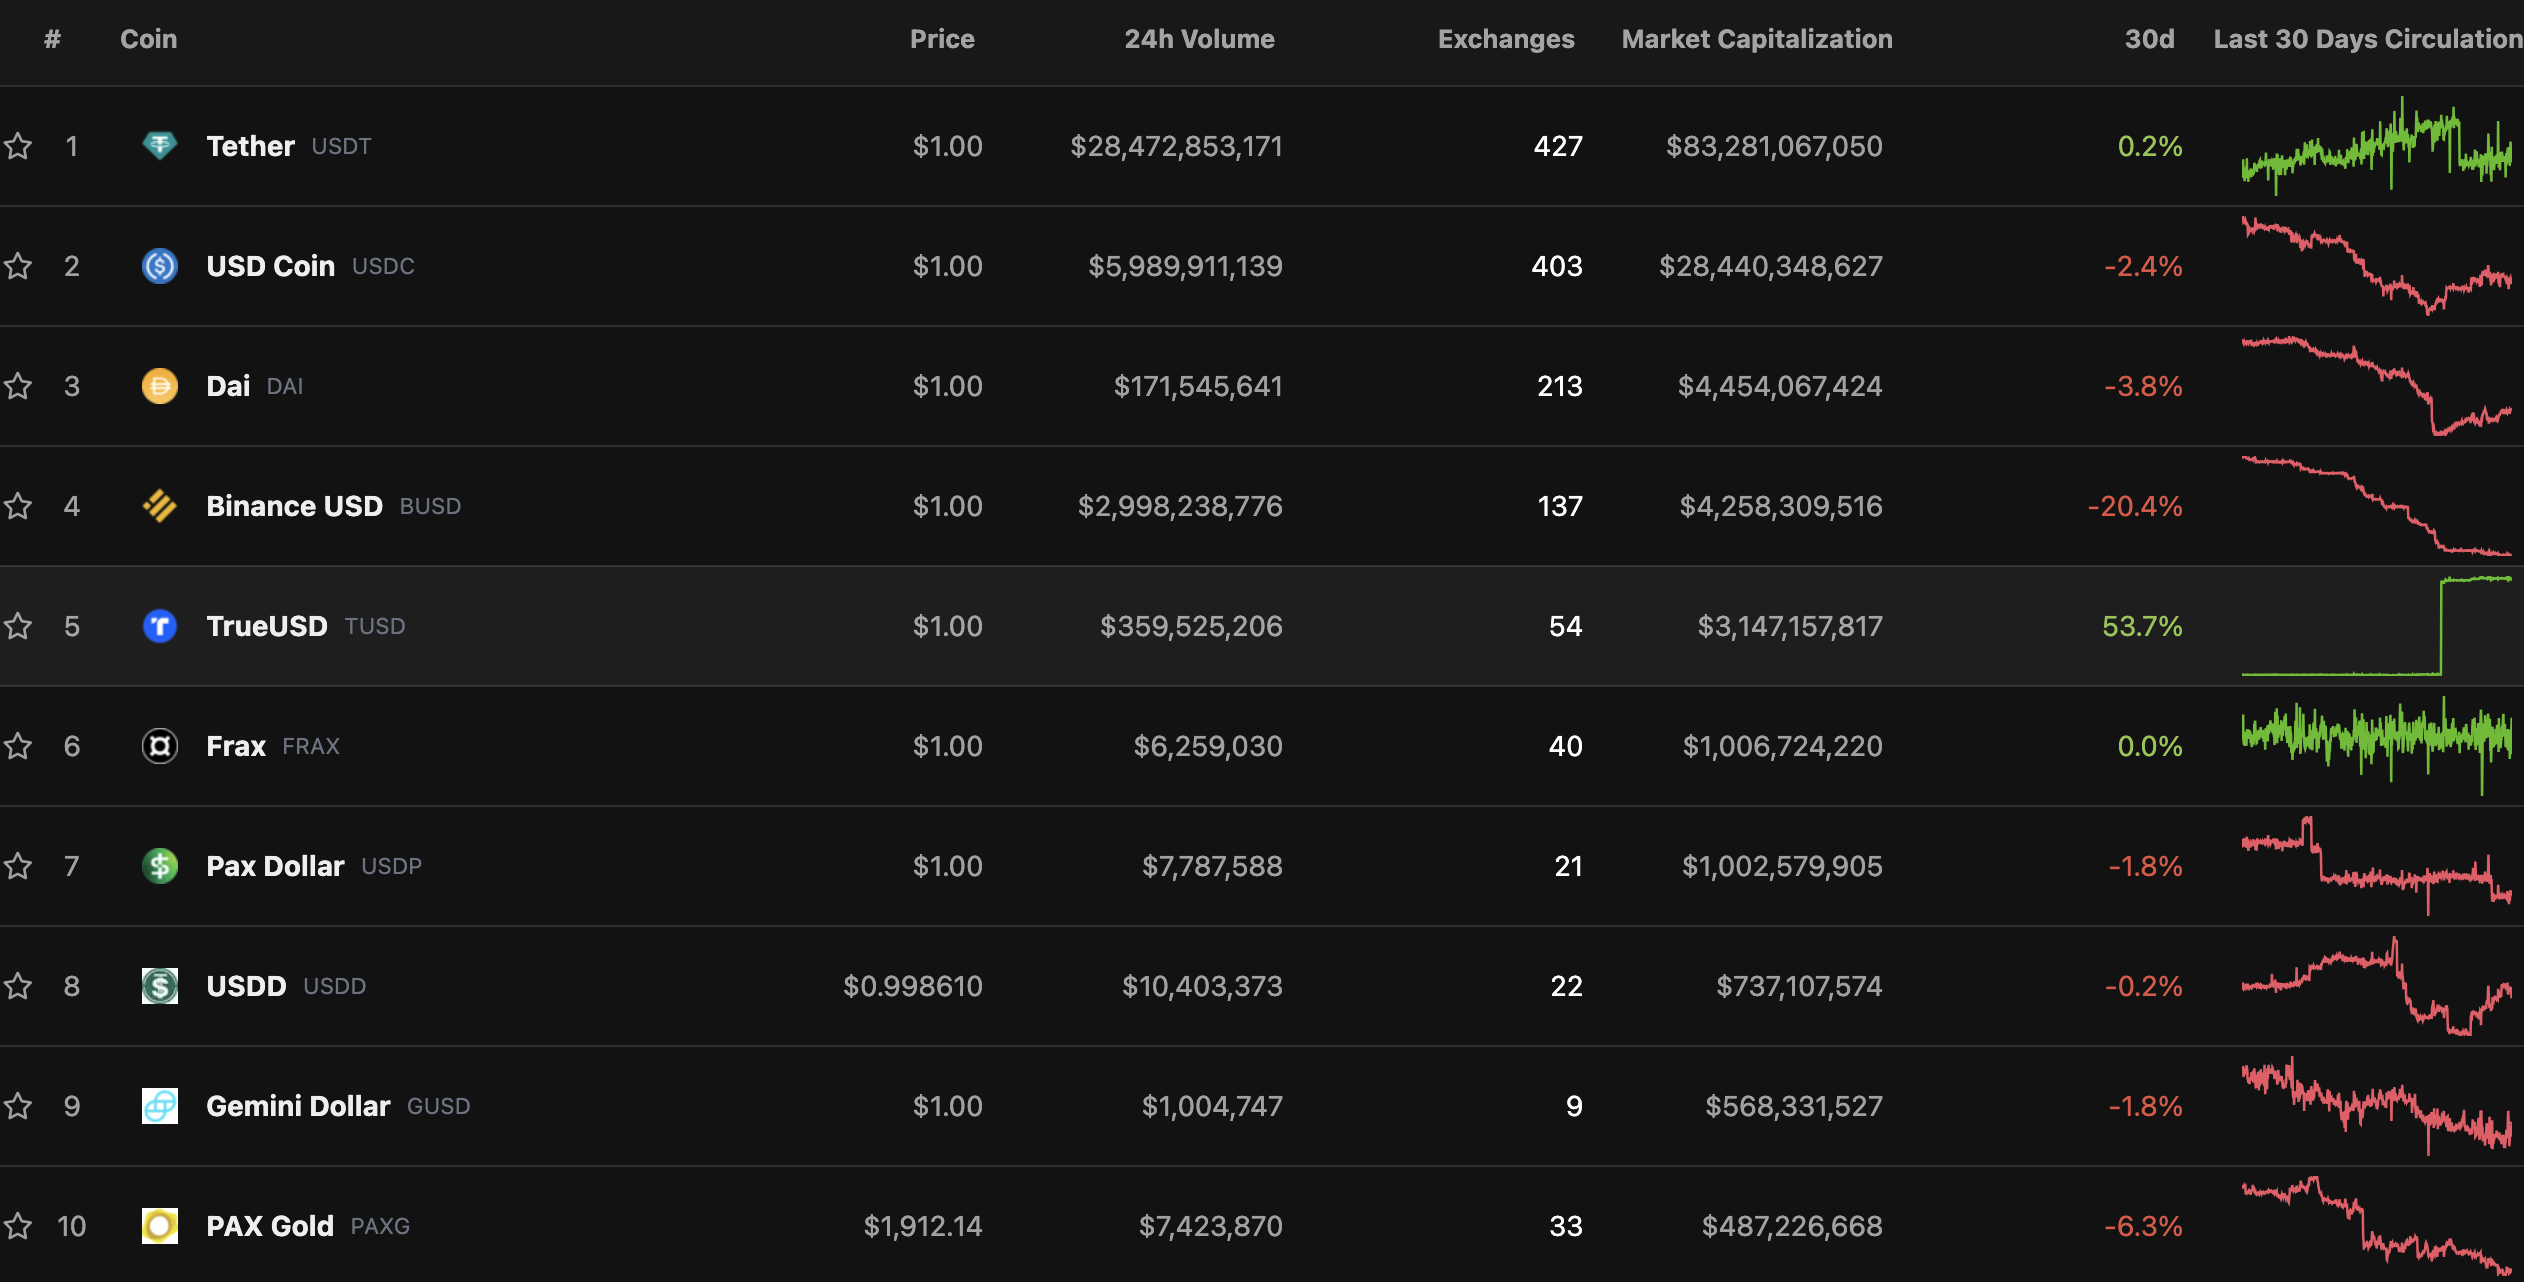Click the Dai coin logo icon
Image resolution: width=2524 pixels, height=1282 pixels.
[160, 386]
